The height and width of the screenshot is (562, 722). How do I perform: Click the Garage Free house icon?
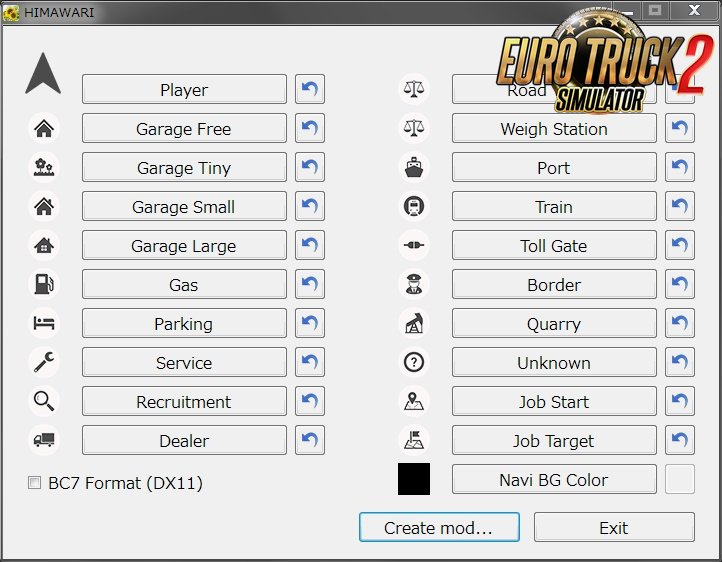point(44,128)
